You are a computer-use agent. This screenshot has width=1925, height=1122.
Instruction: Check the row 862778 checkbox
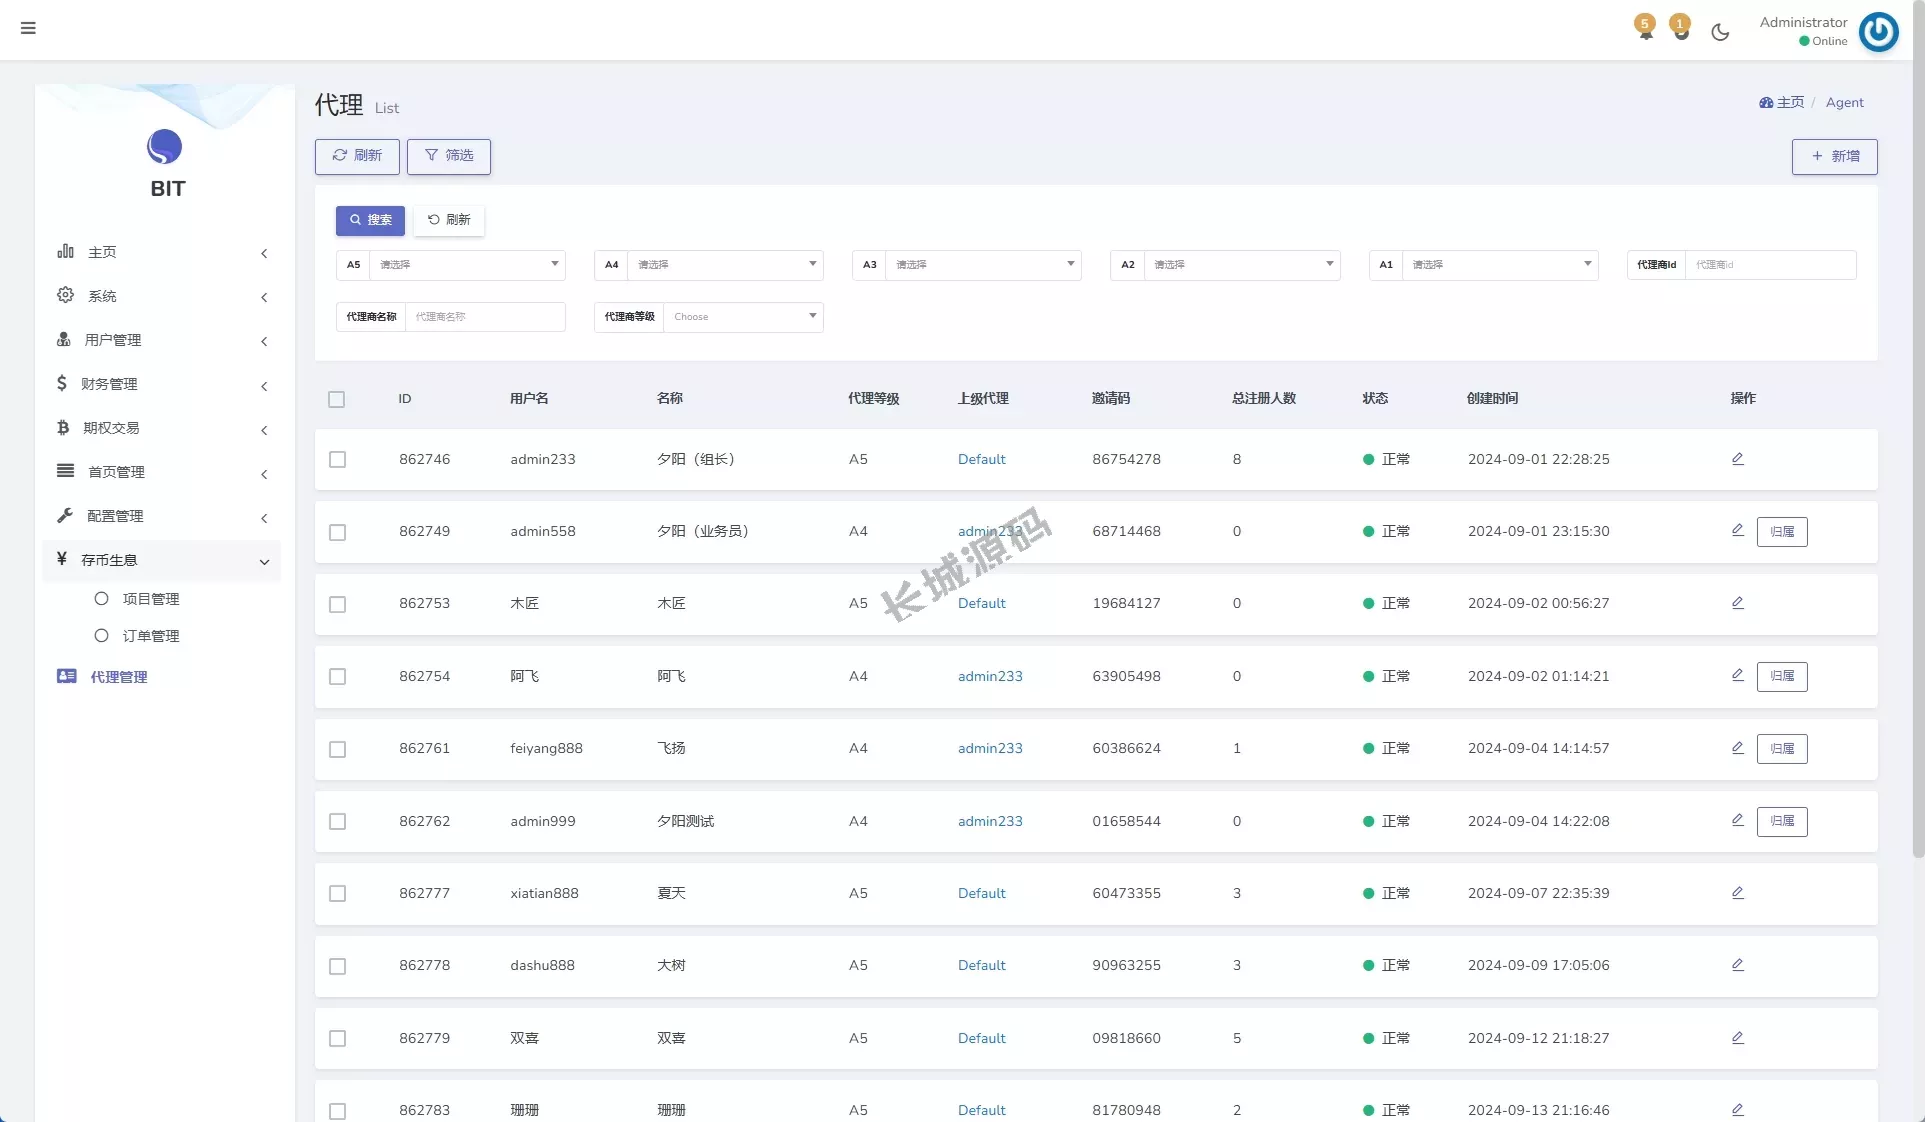click(338, 966)
